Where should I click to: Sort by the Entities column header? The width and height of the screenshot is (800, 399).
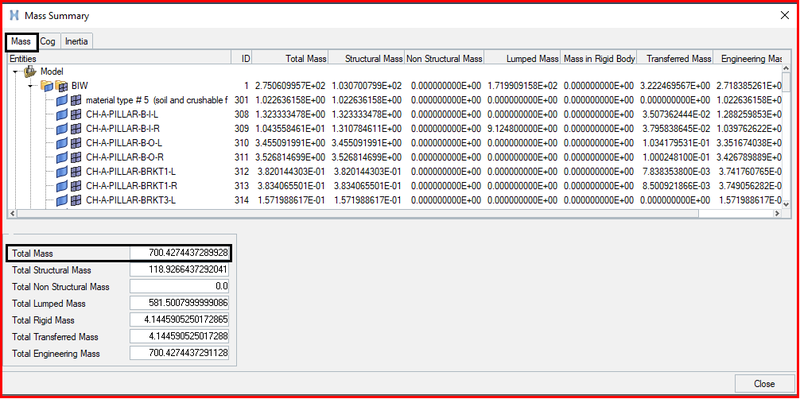[119, 59]
